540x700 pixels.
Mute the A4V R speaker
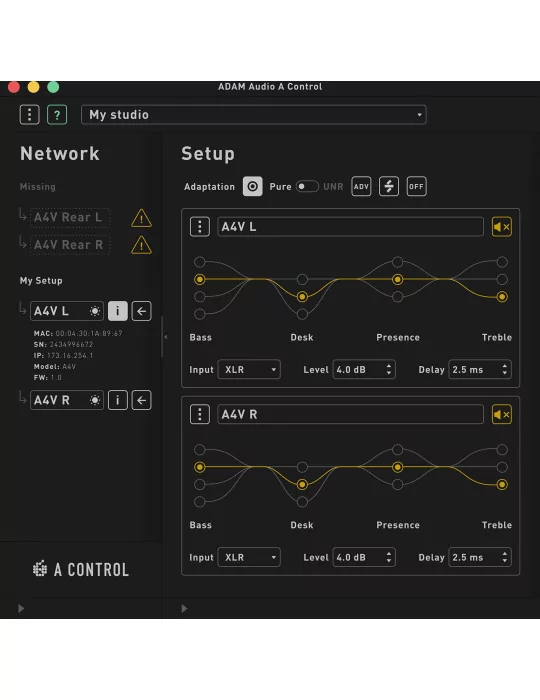tap(502, 415)
